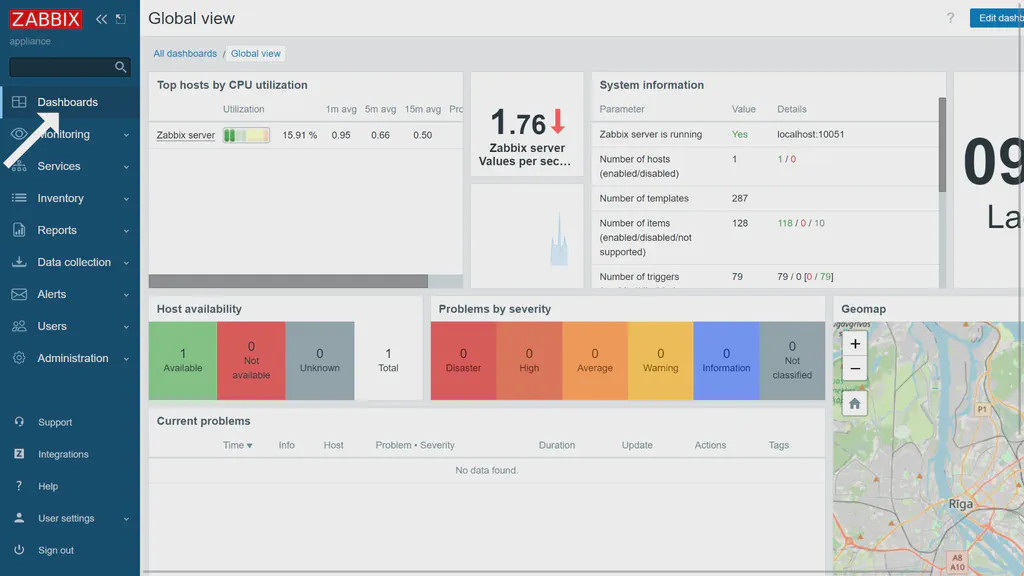
Task: Reset Geomap view with the home icon
Action: click(855, 404)
